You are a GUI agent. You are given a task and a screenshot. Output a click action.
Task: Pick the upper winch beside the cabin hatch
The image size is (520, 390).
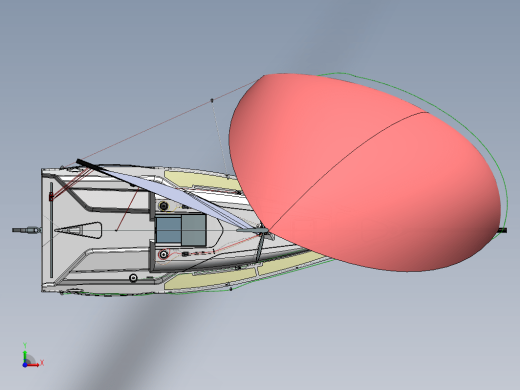pos(164,206)
